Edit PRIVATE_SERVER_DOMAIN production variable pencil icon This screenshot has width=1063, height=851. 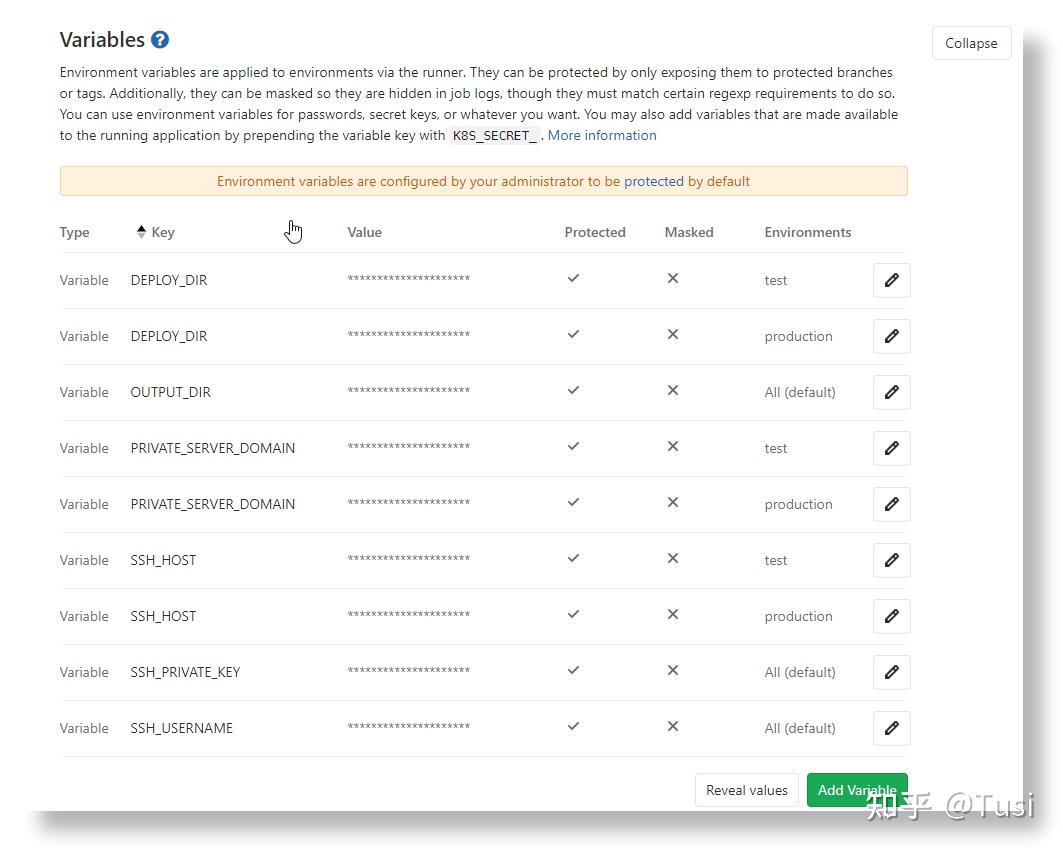891,504
